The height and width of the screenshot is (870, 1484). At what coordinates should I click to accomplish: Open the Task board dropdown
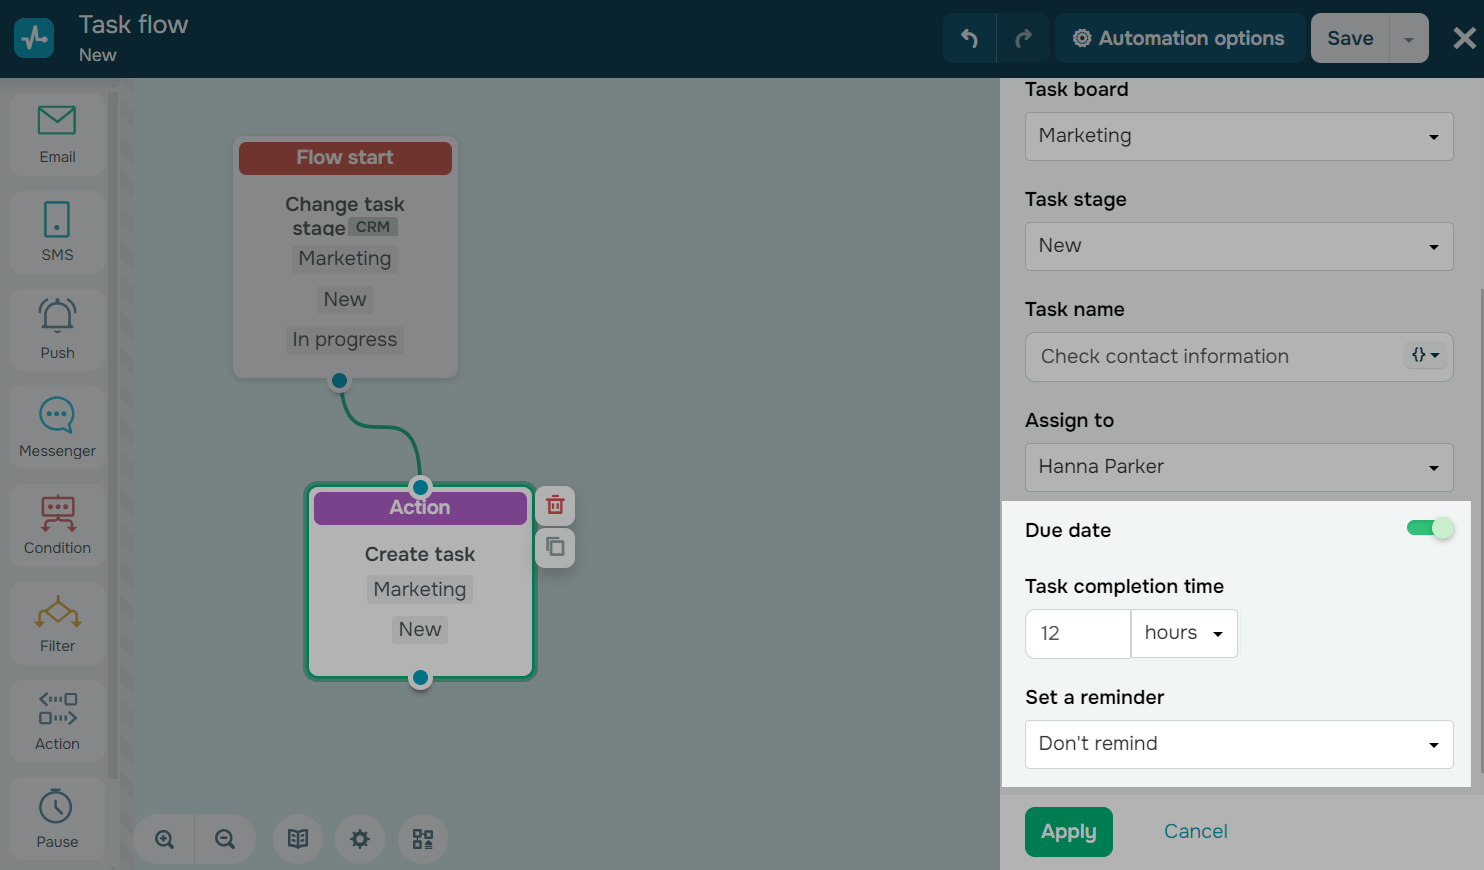tap(1238, 136)
